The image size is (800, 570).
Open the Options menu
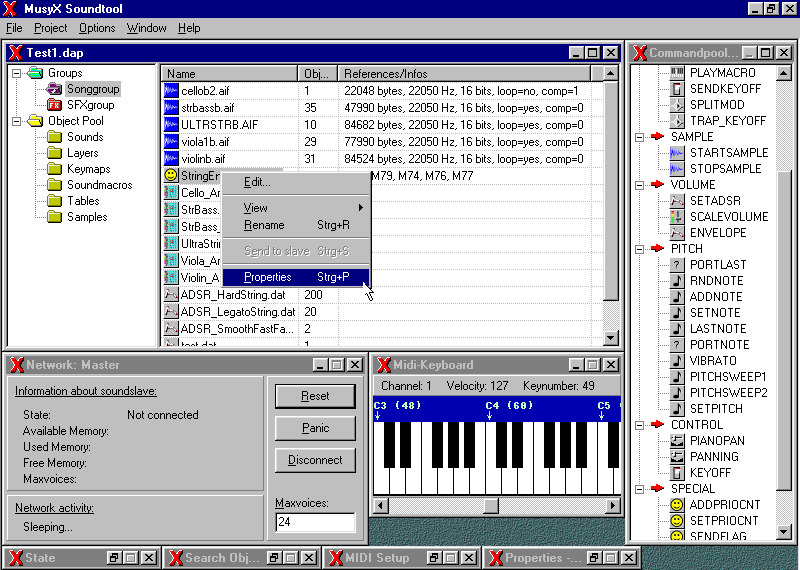[x=97, y=28]
